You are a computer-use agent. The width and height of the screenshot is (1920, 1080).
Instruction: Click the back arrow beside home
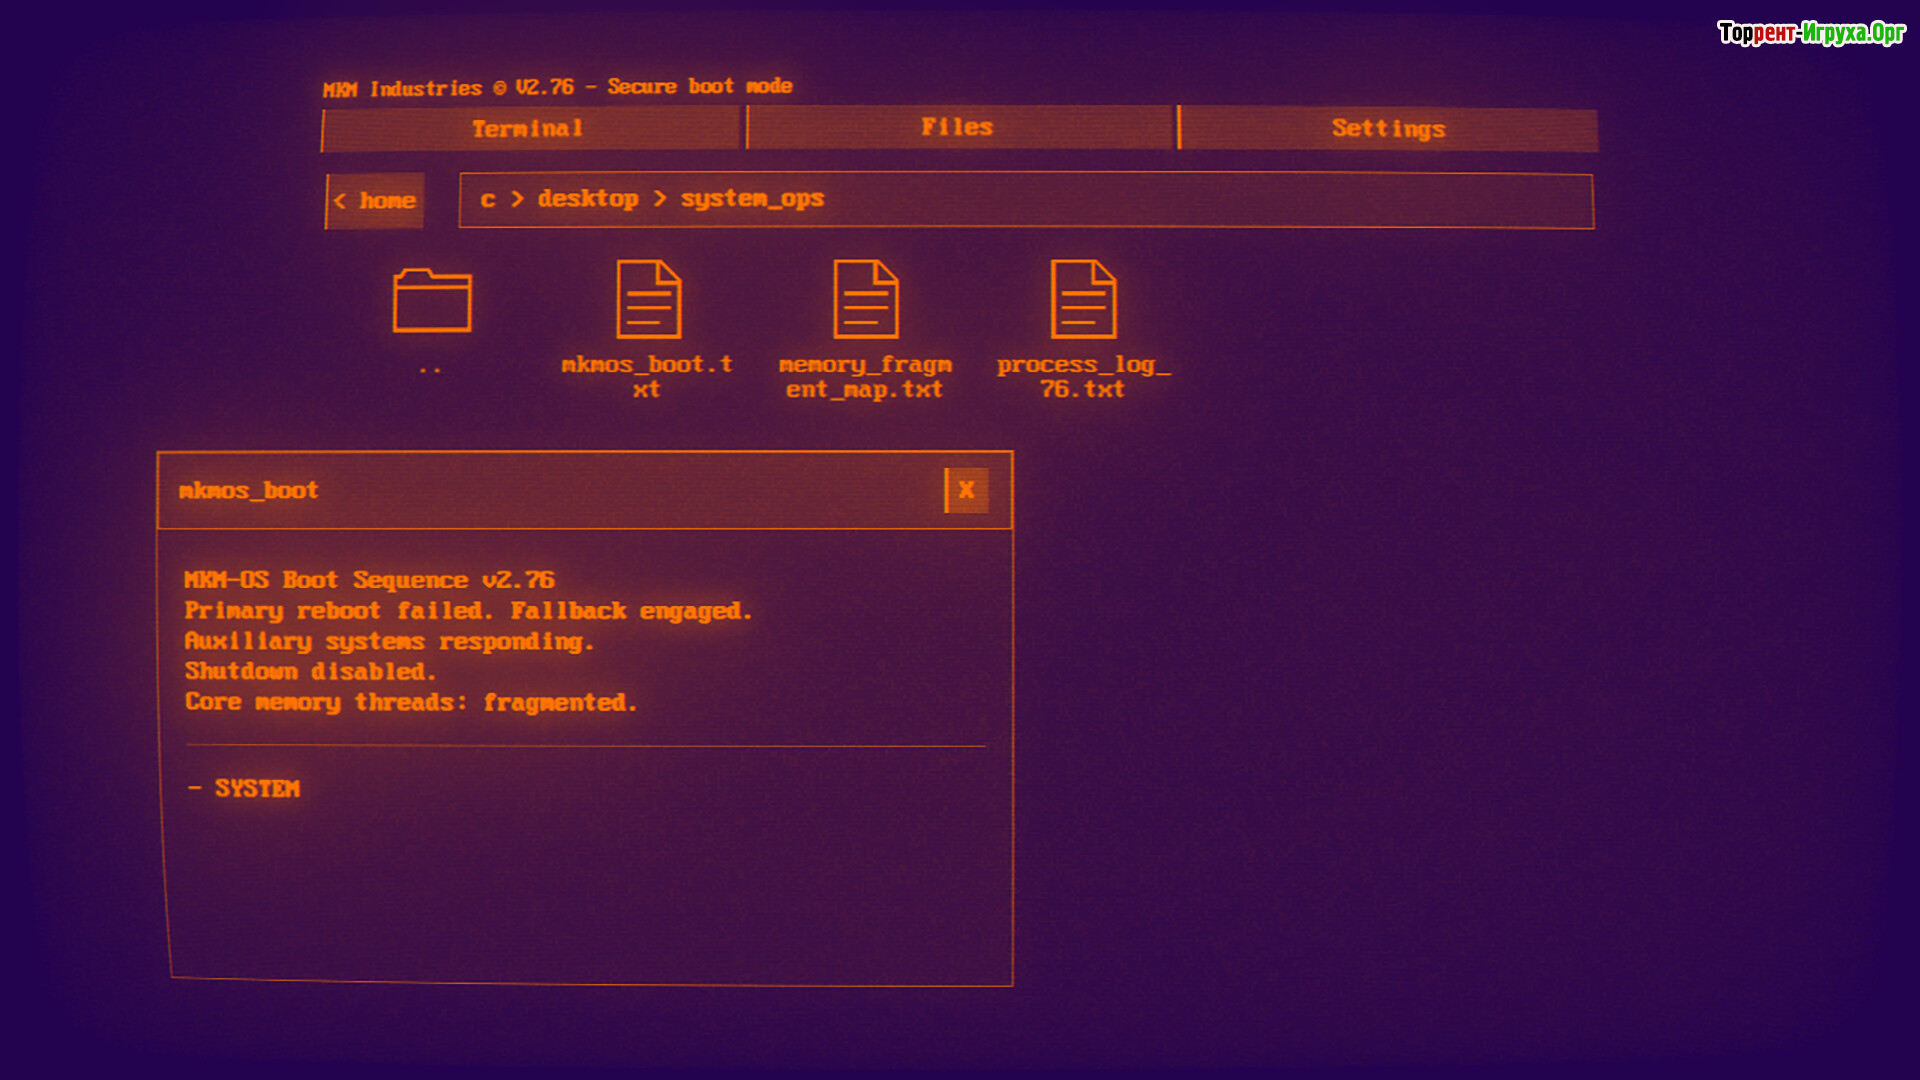click(341, 201)
